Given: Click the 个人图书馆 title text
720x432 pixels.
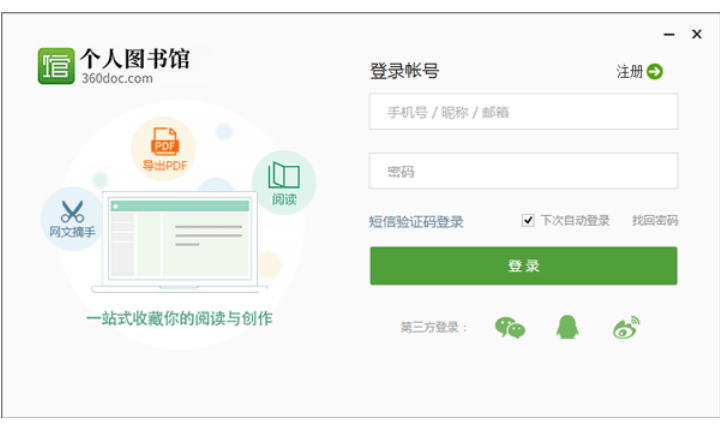Looking at the screenshot, I should point(135,59).
